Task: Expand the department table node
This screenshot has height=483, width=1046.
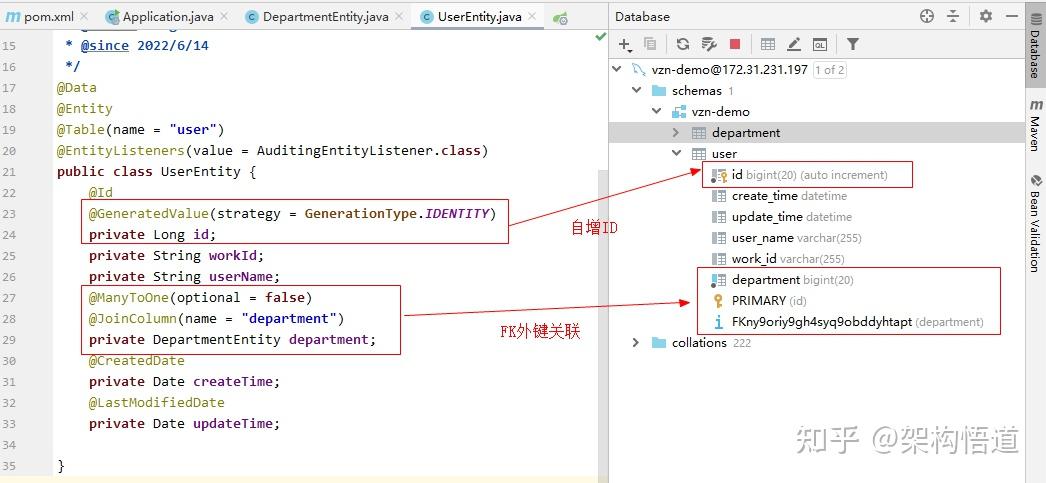Action: pos(676,133)
